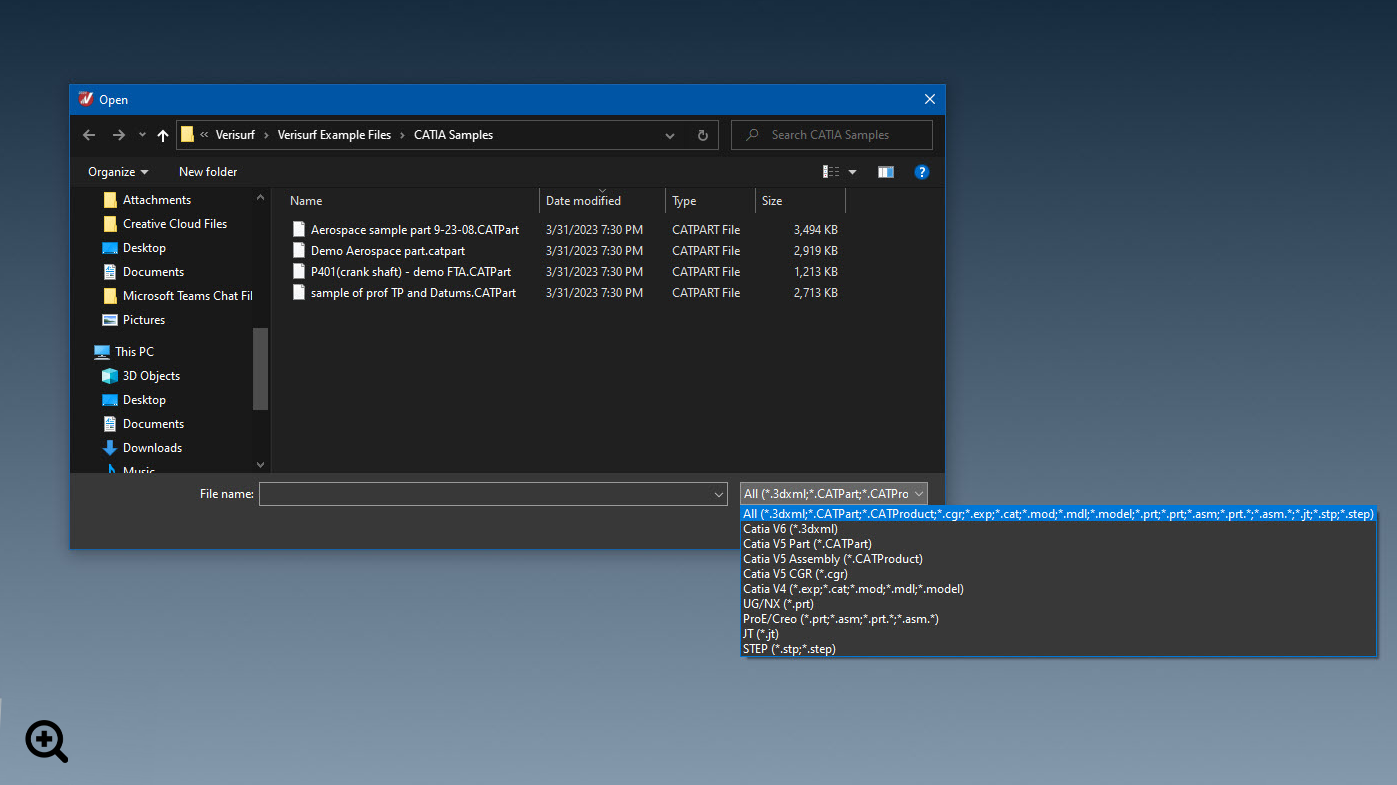Screen dimensions: 1397x785
Task: Expand the File name history dropdown
Action: coord(718,494)
